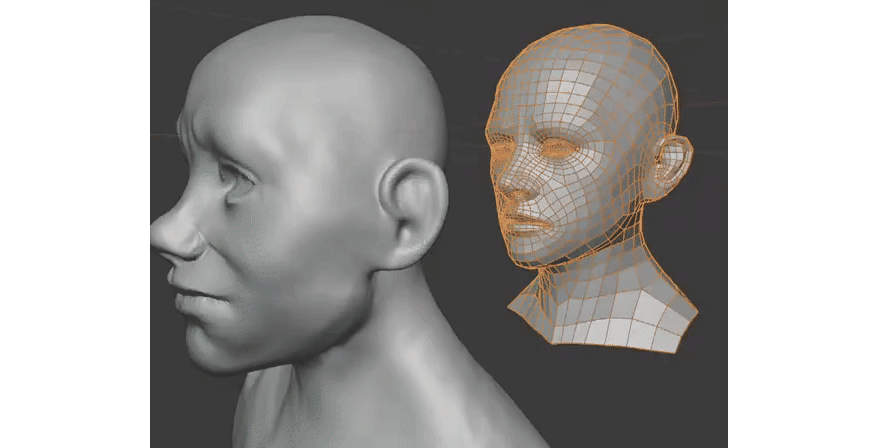Click the lips on the wireframe head
The image size is (878, 448).
point(524,223)
